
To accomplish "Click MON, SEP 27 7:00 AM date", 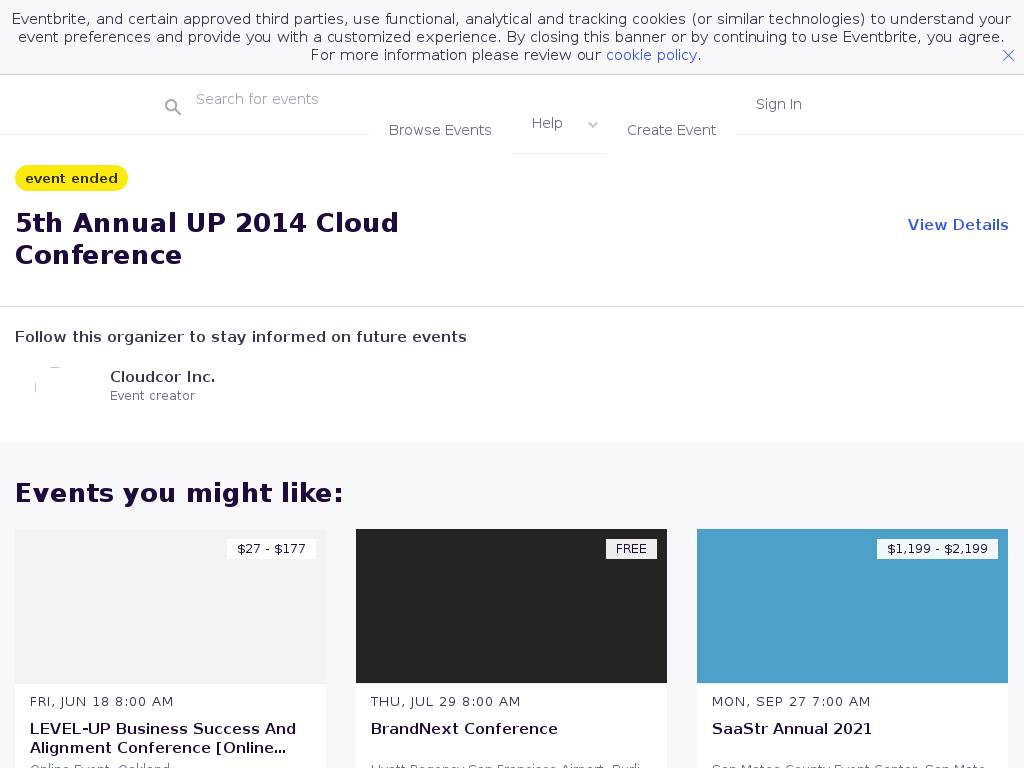I will click(791, 701).
